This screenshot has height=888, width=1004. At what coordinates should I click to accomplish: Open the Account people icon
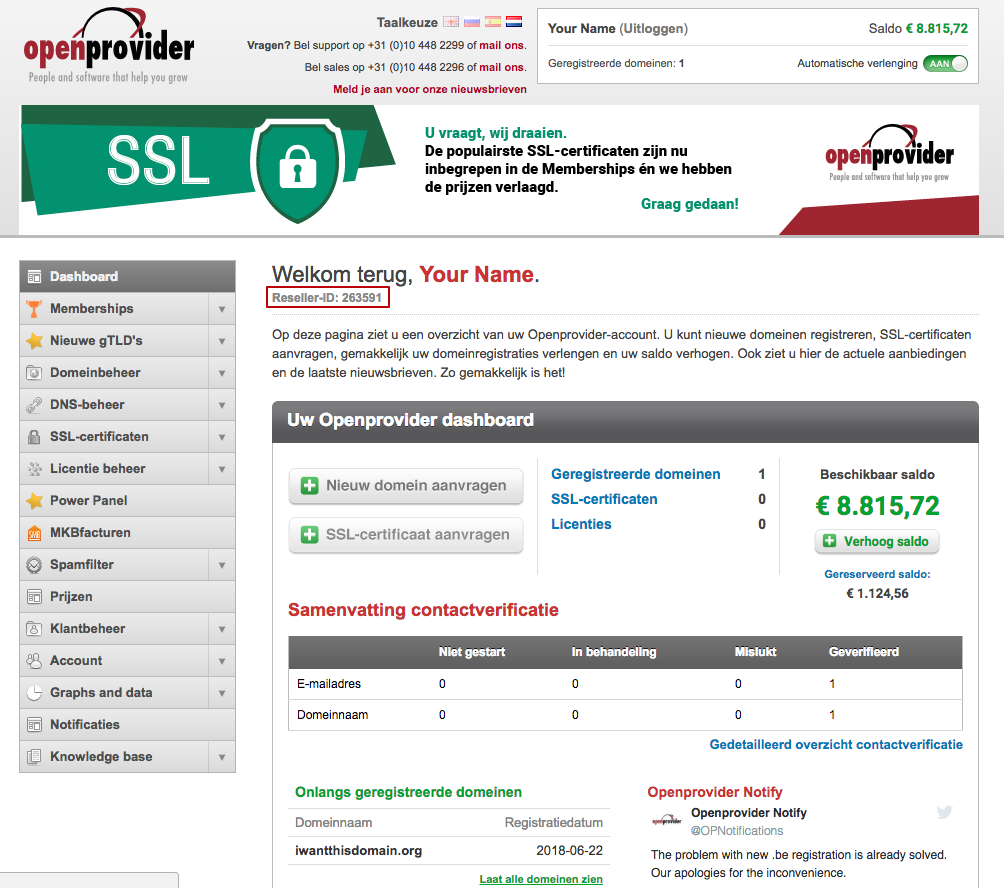tap(34, 661)
